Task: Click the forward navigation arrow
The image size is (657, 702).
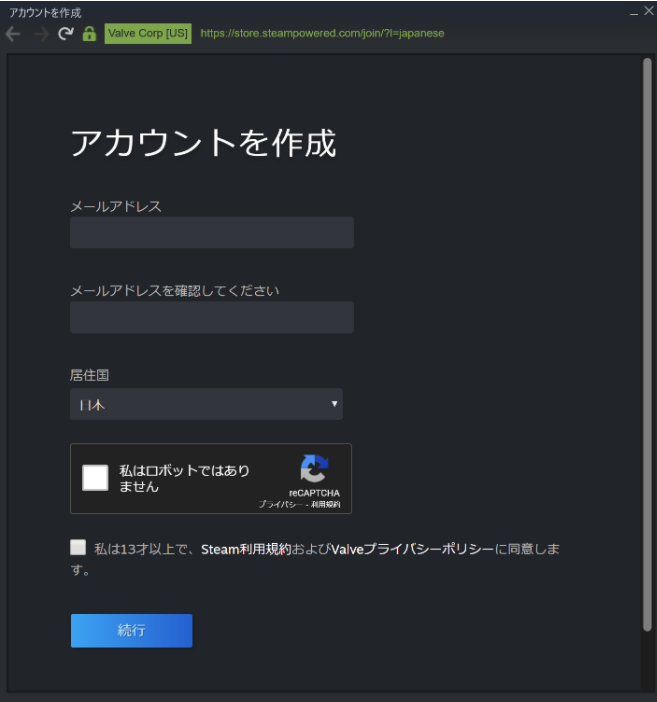Action: pos(41,34)
